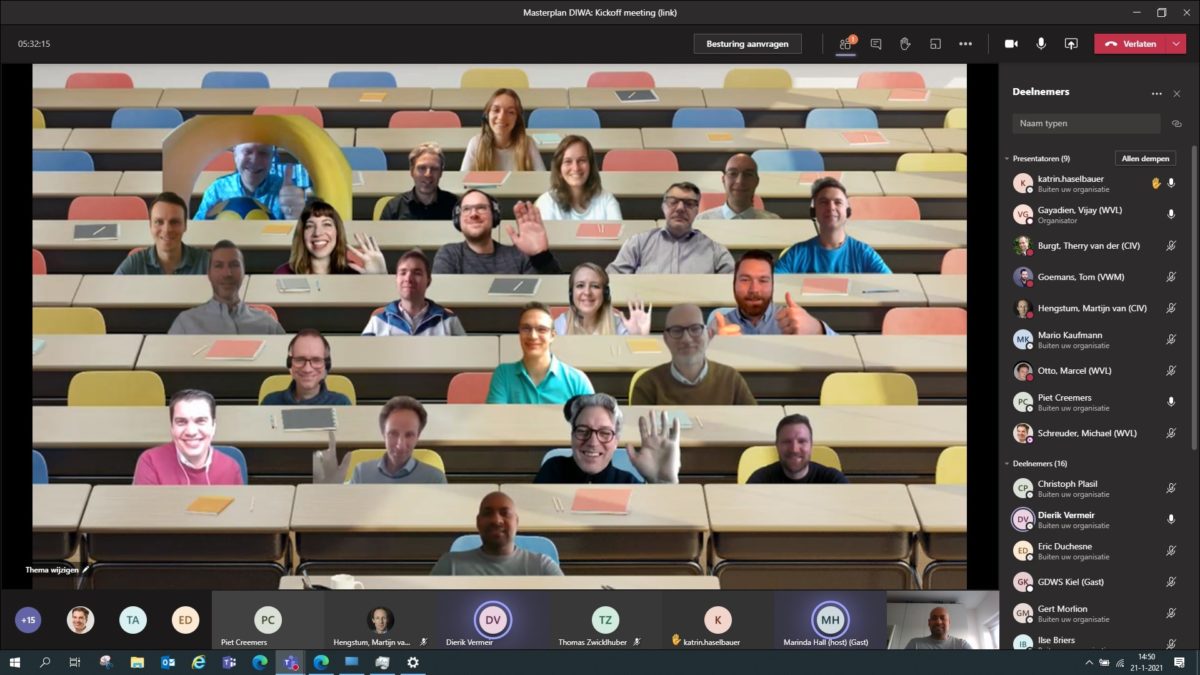Screen dimensions: 1200x675
Task: Select Hengstum, Martijn tile in bottom strip
Action: [380, 620]
